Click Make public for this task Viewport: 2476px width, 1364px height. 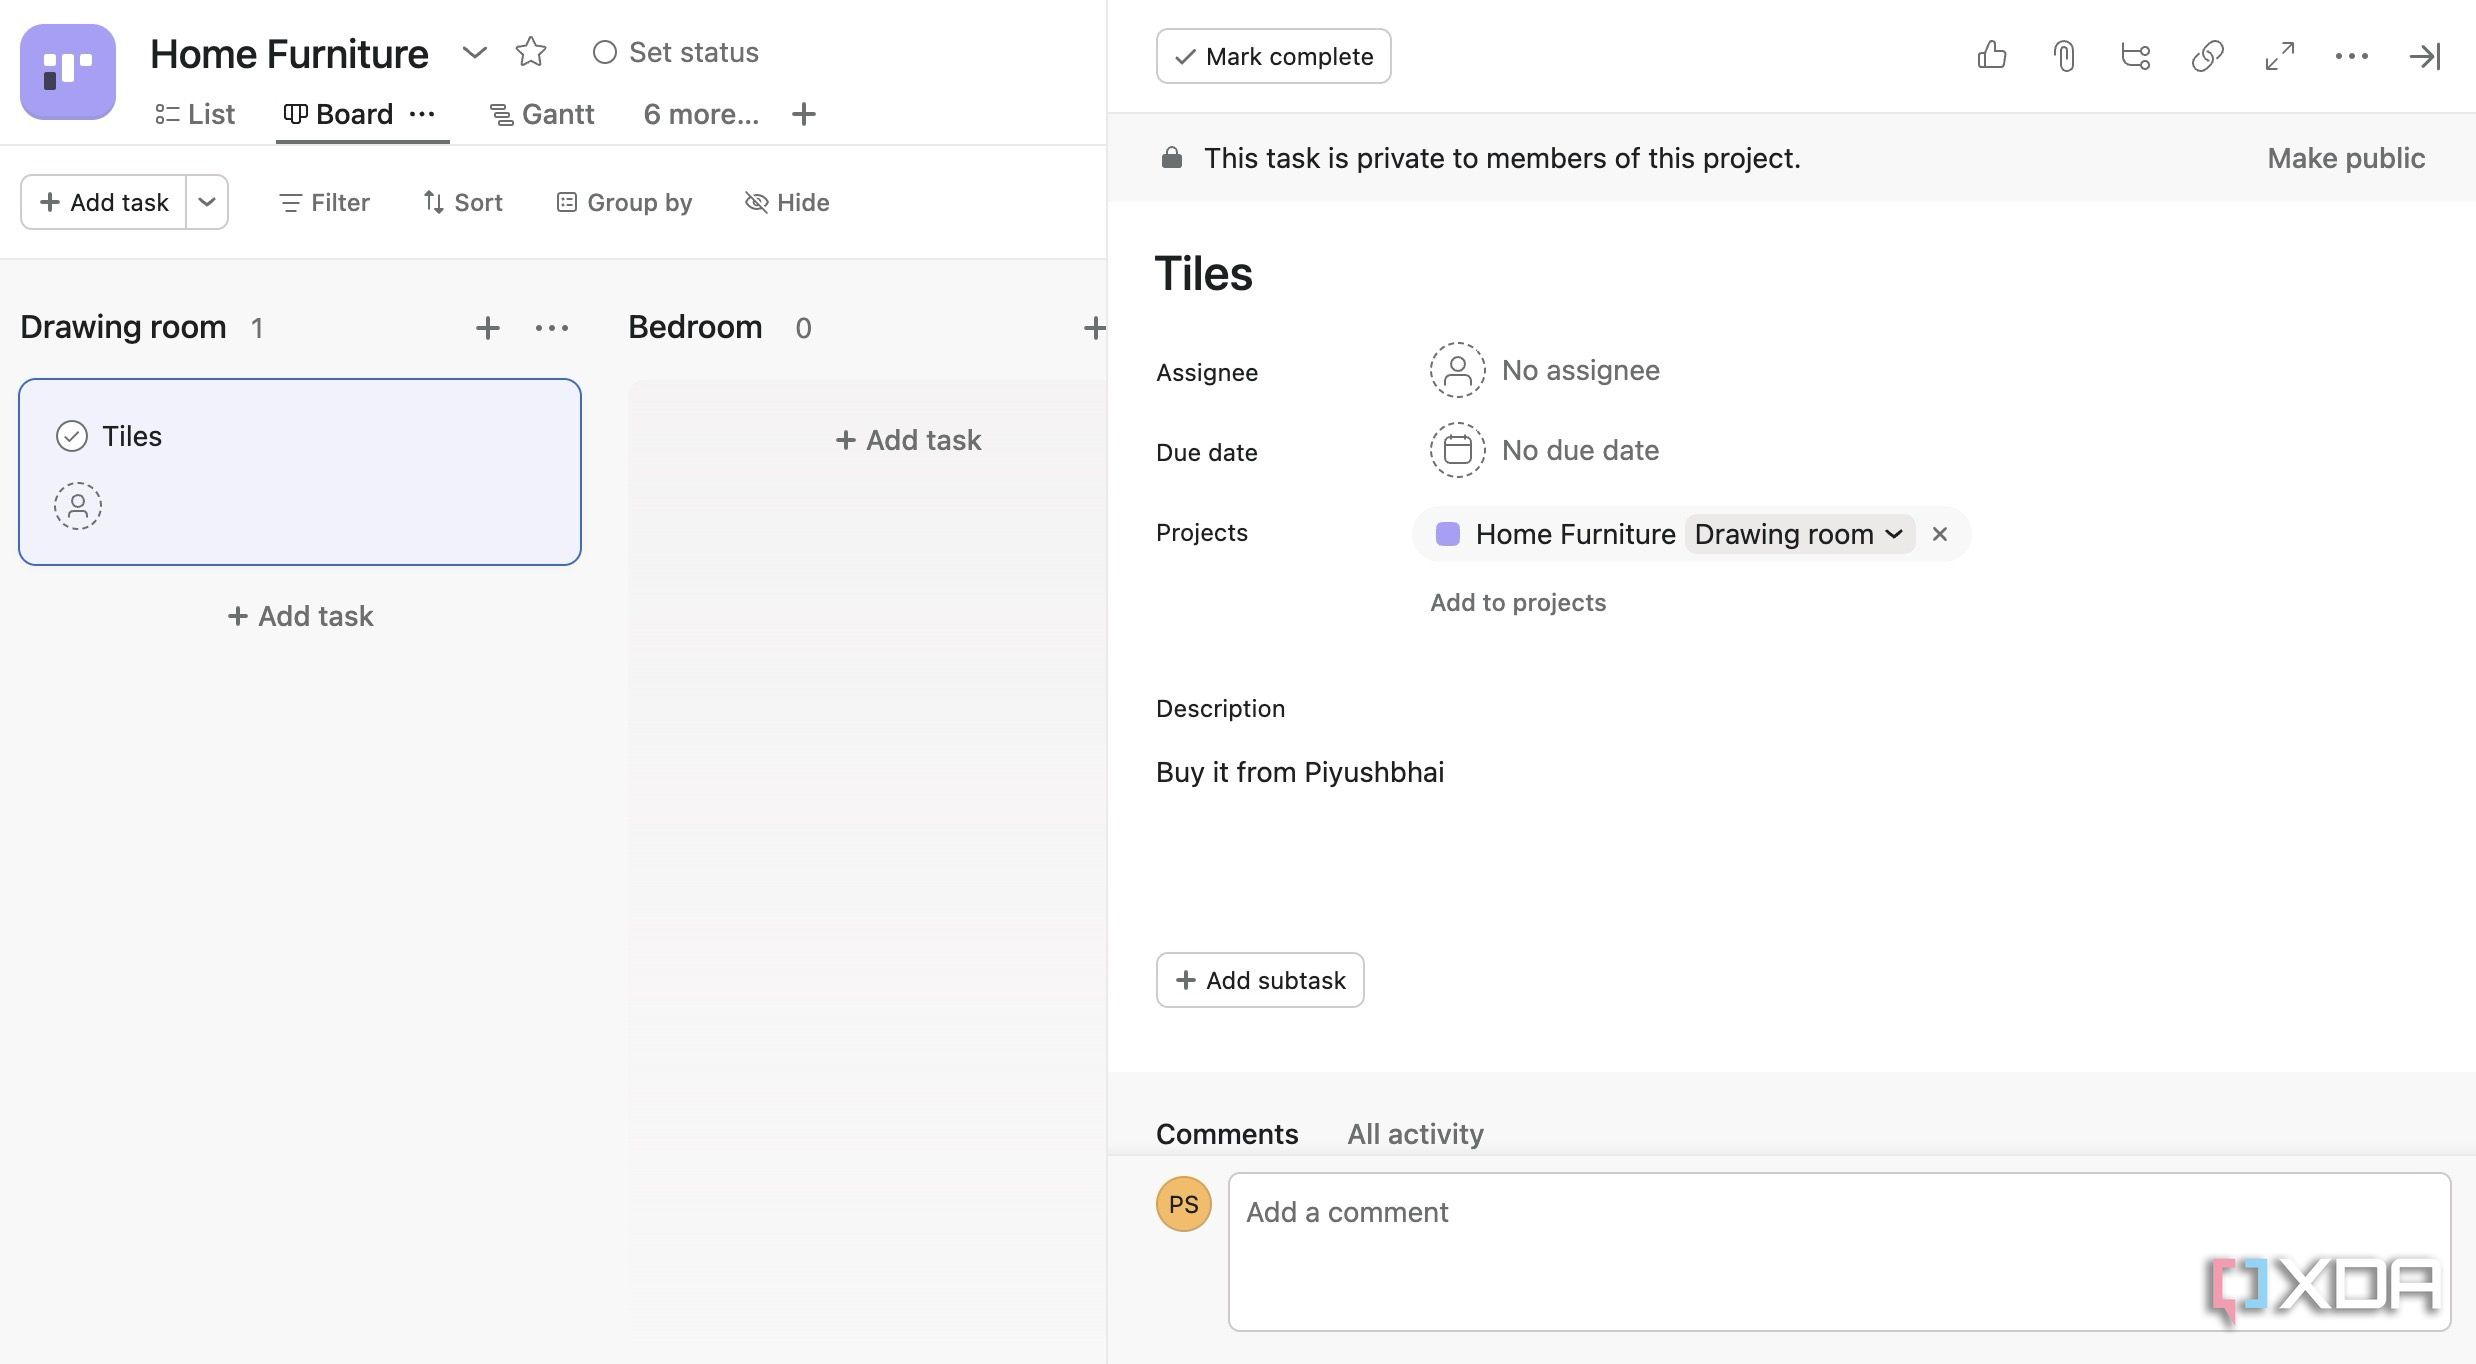(x=2345, y=158)
